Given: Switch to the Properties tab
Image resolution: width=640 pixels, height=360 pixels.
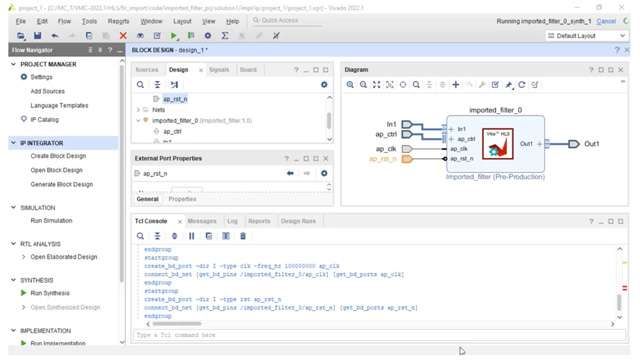Looking at the screenshot, I should click(182, 199).
